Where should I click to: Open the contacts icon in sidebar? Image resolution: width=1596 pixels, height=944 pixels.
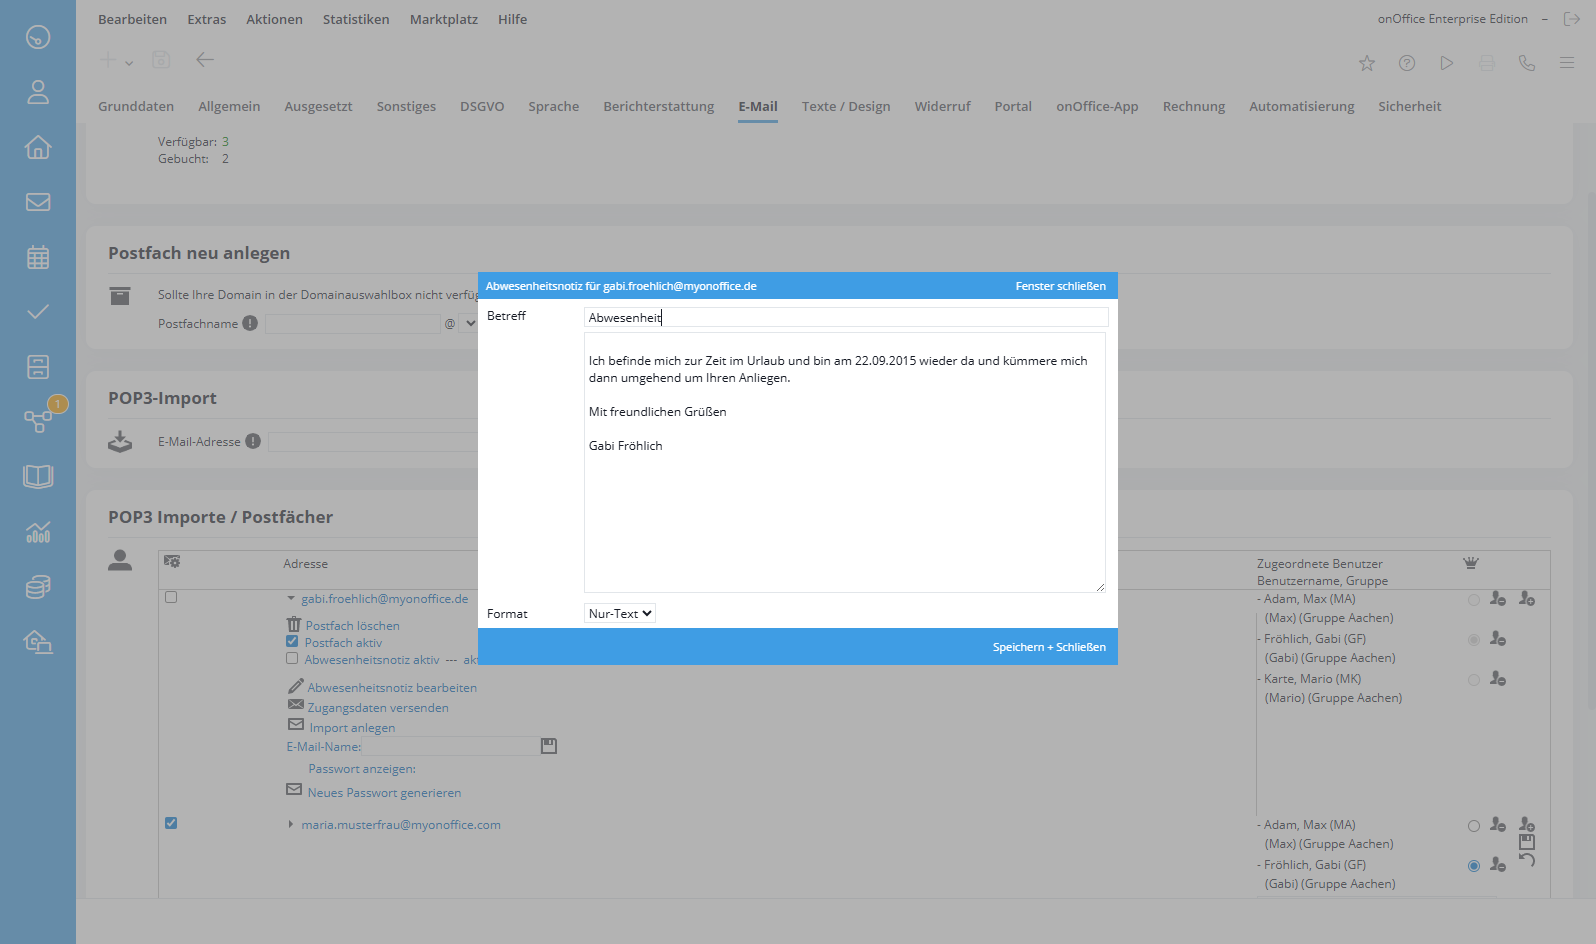38,92
